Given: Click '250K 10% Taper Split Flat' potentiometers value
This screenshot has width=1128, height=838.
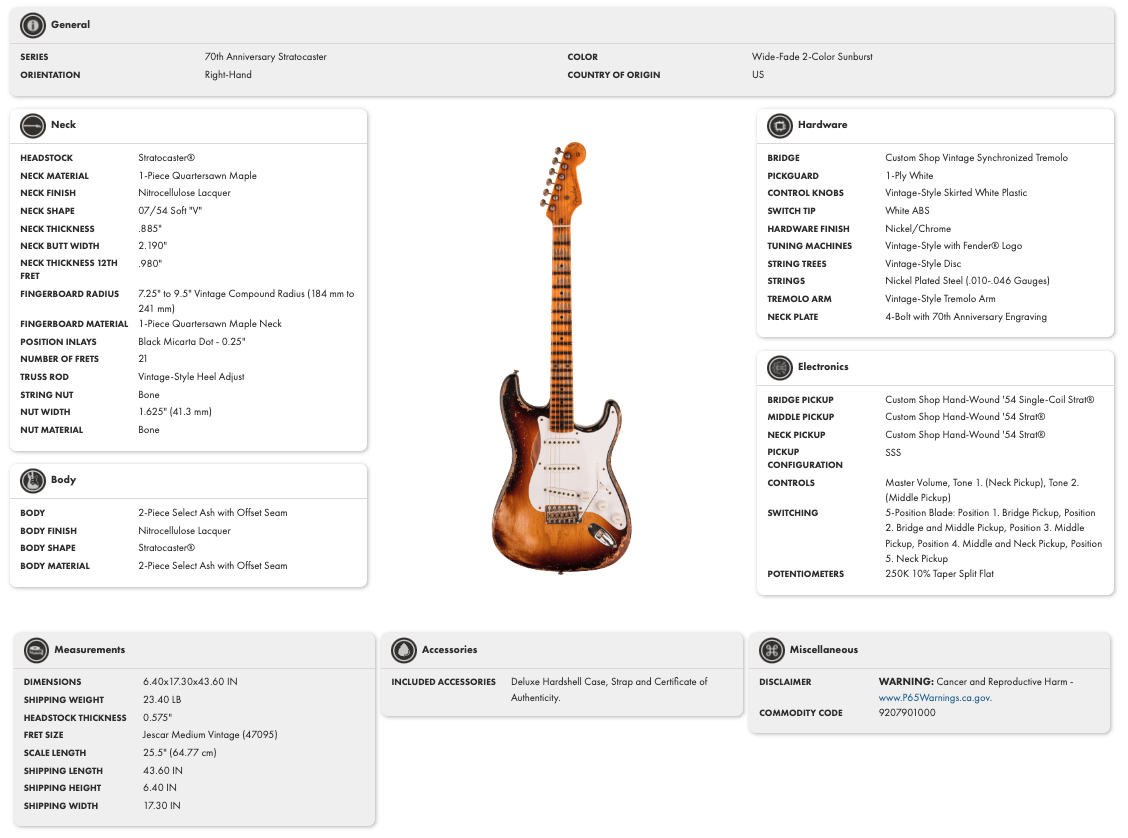Looking at the screenshot, I should click(940, 574).
